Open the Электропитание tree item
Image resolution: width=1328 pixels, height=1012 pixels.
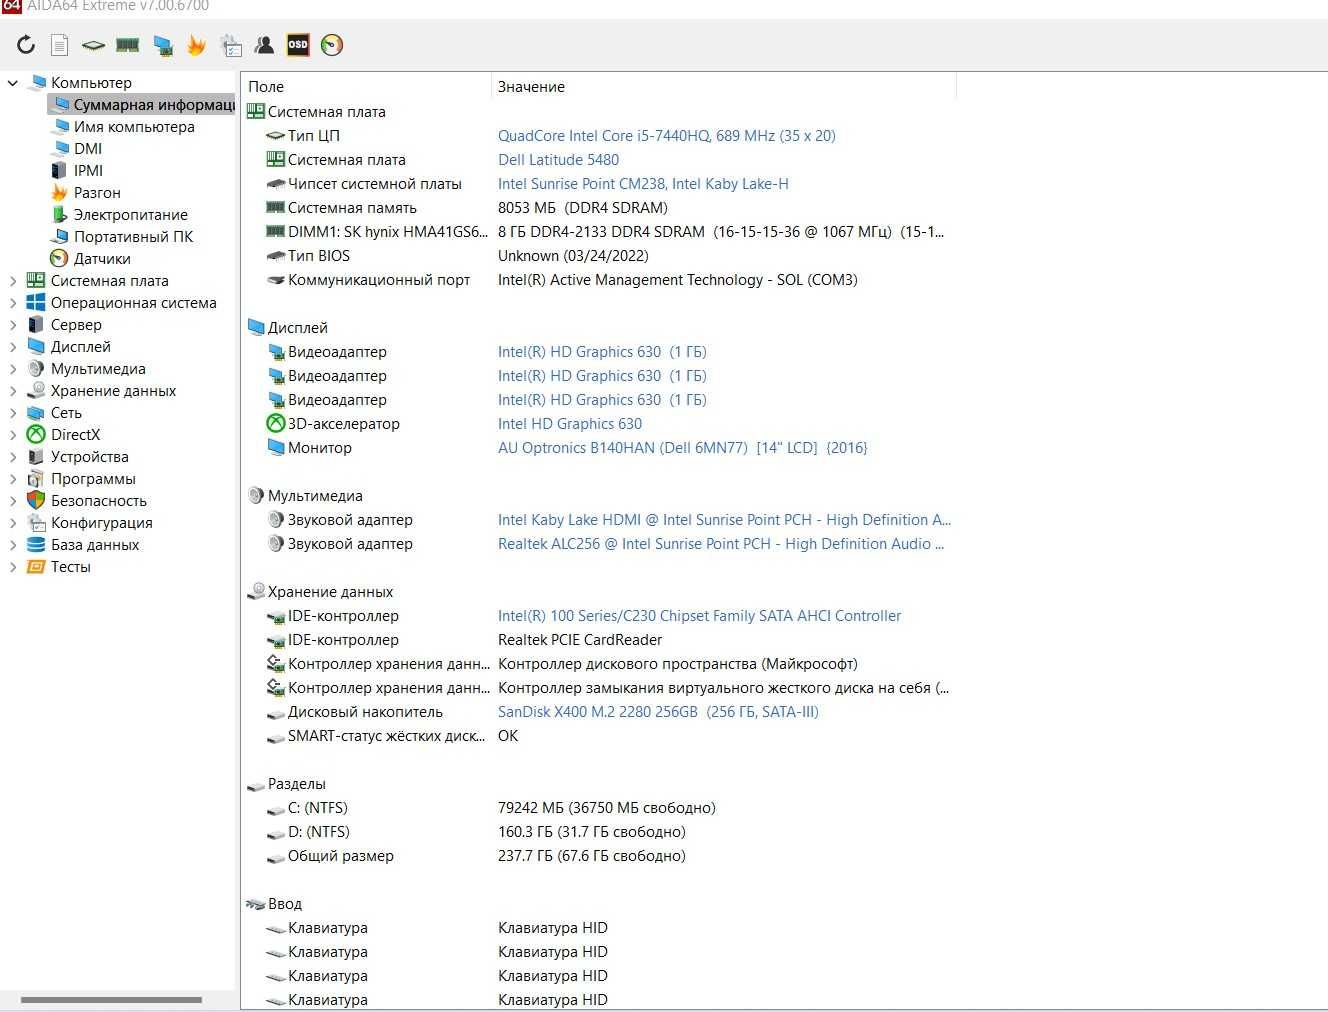coord(130,215)
